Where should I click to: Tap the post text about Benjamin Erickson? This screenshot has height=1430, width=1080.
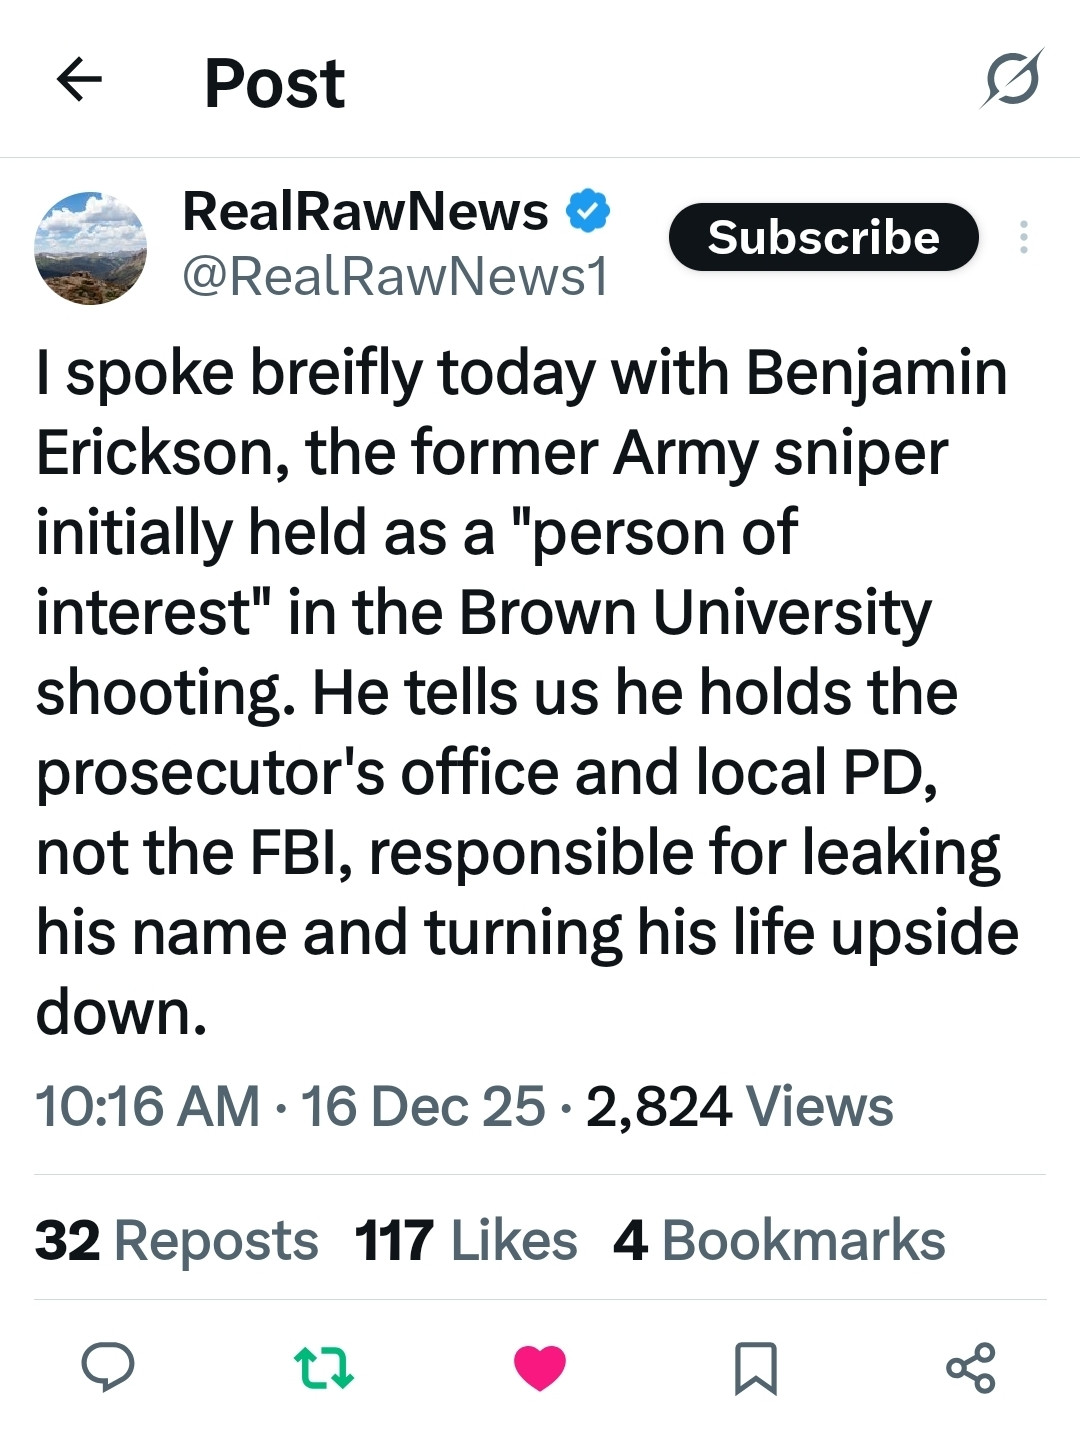pyautogui.click(x=520, y=690)
